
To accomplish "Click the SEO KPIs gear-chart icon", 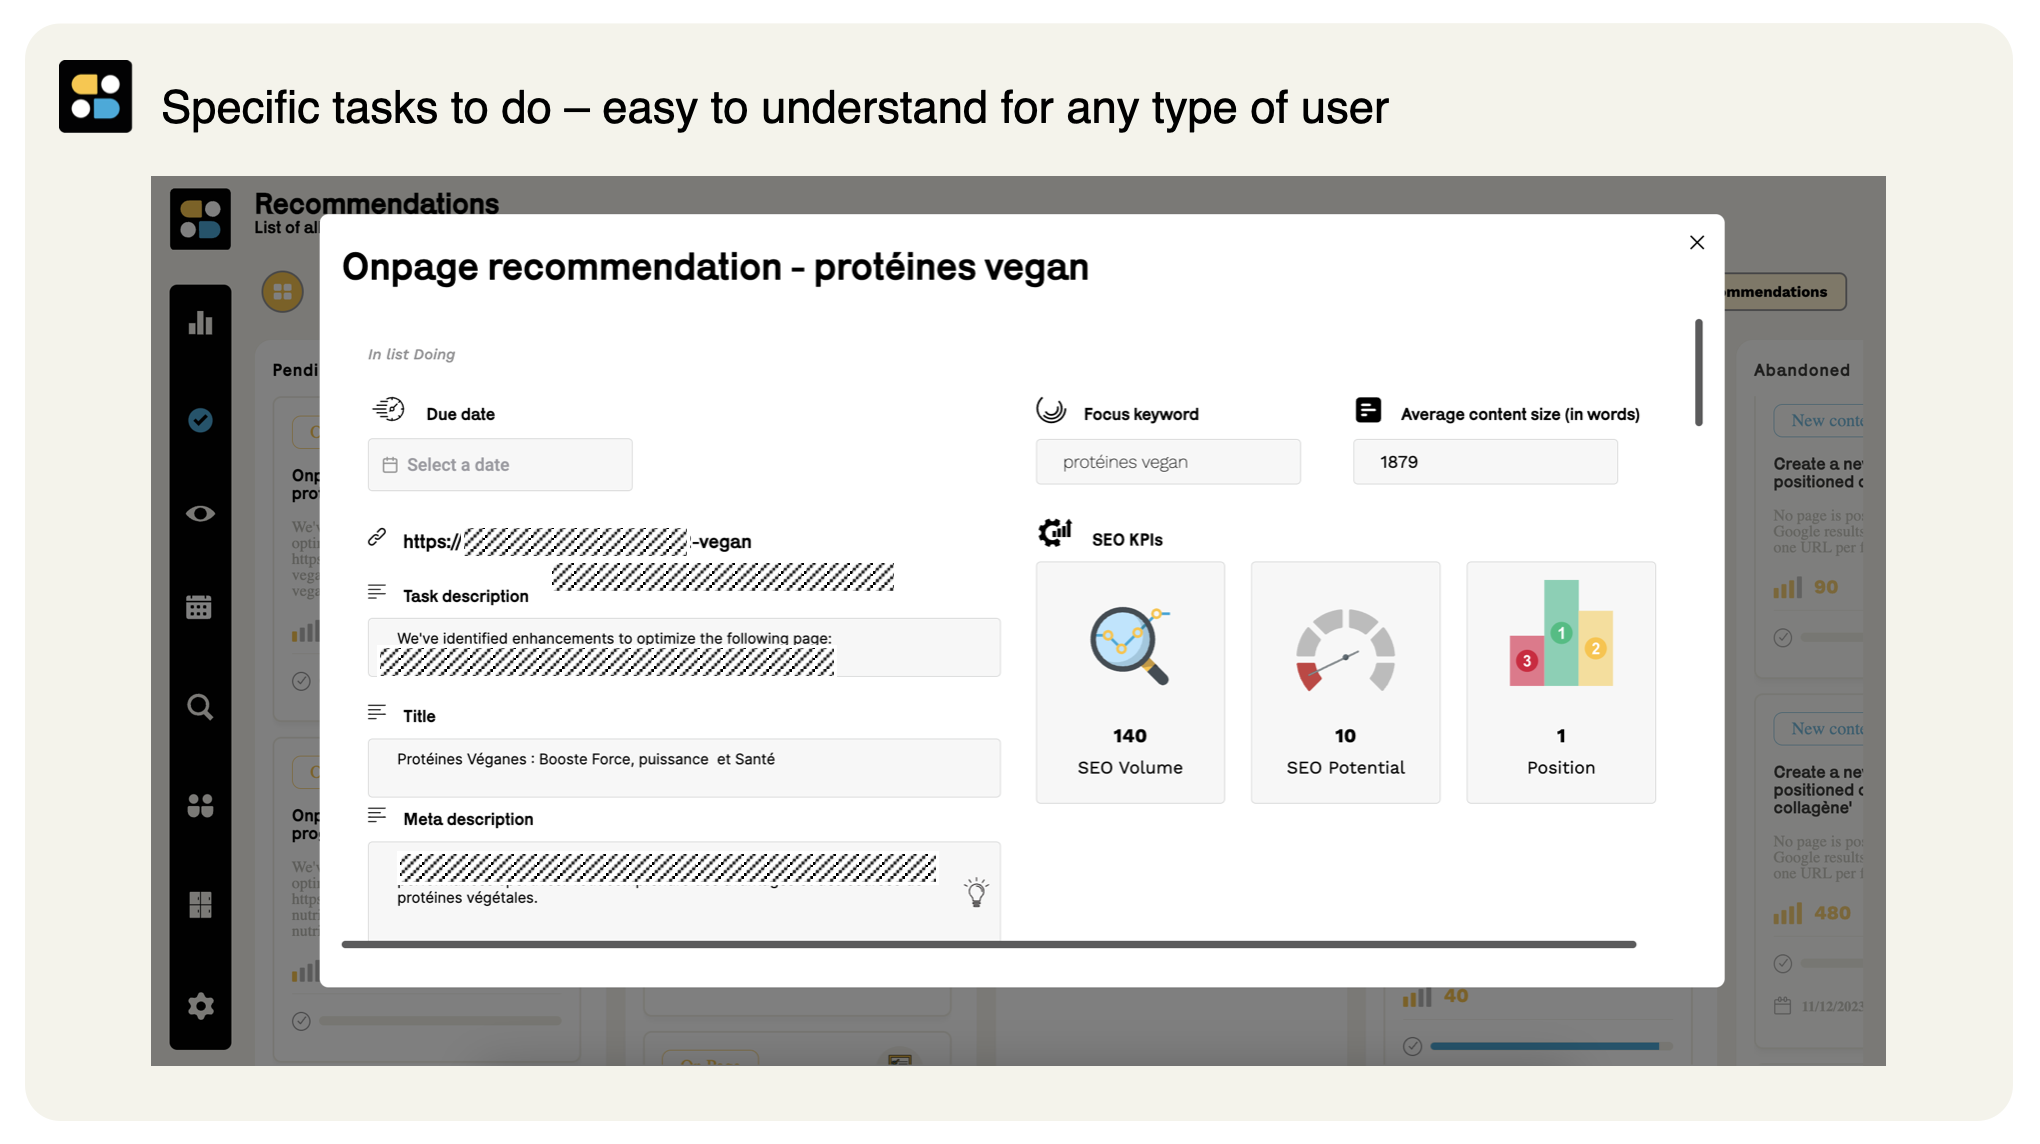I will tap(1053, 532).
